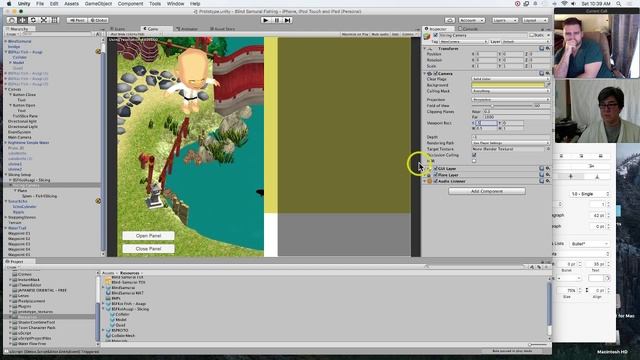This screenshot has height=360, width=640.
Task: Click the Background color swatch
Action: click(x=508, y=85)
